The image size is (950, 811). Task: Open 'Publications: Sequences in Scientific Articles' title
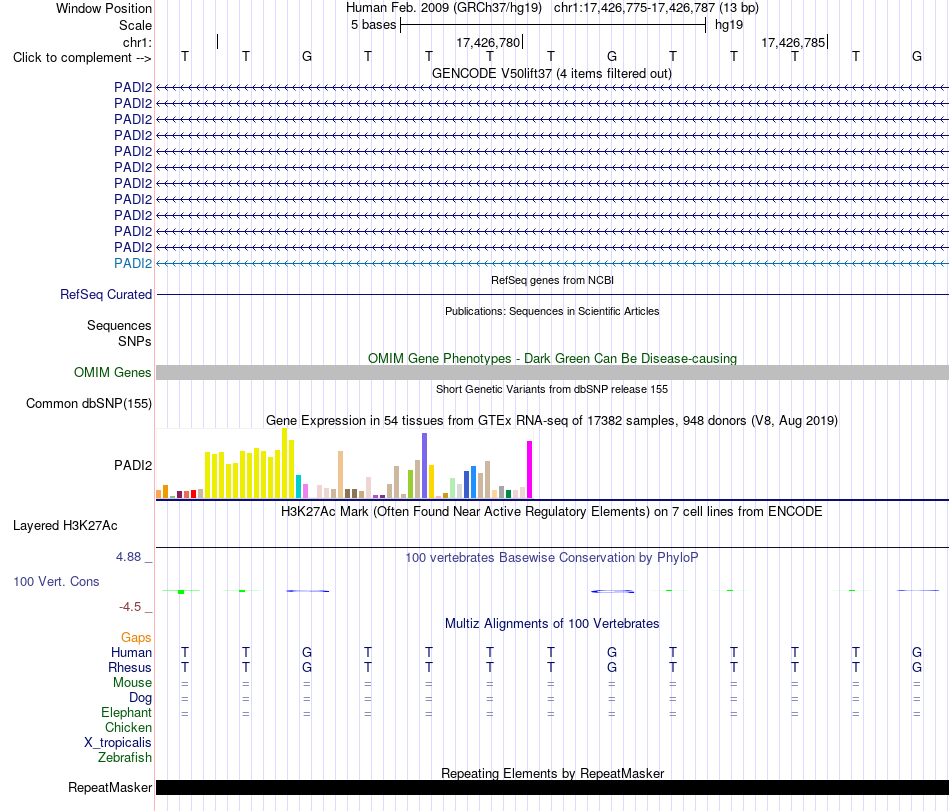(x=552, y=311)
